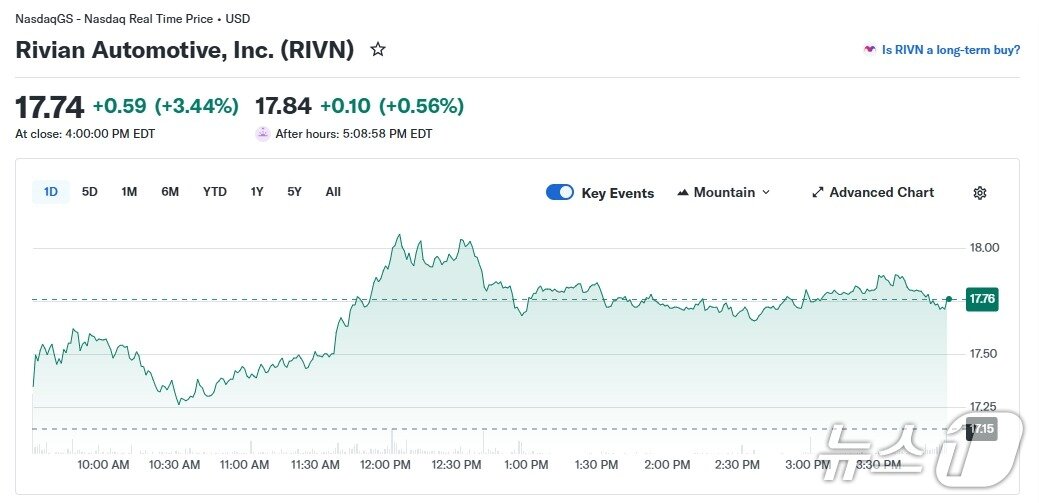The image size is (1039, 503).
Task: Select the 5Y time range
Action: pyautogui.click(x=294, y=192)
